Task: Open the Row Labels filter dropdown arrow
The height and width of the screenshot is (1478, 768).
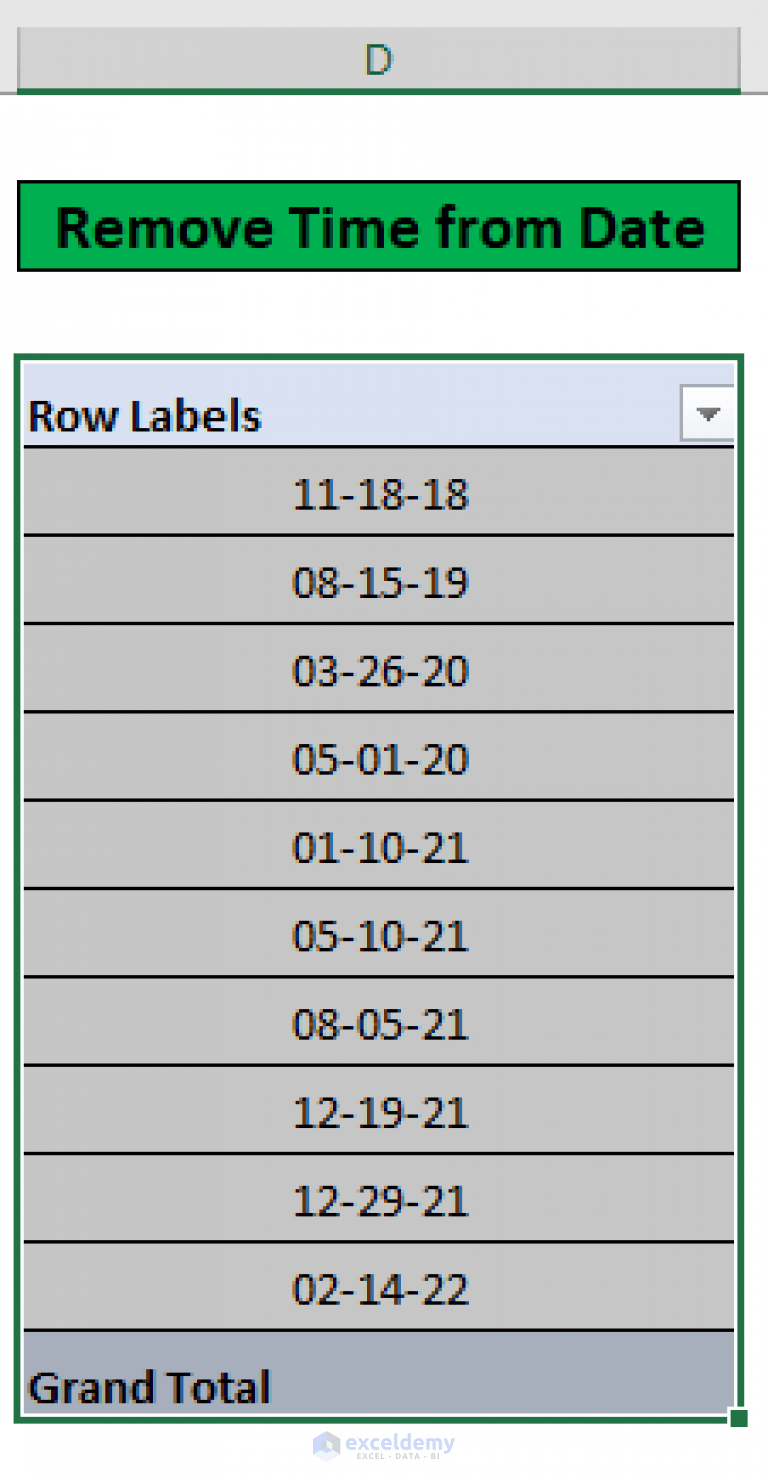Action: (707, 412)
